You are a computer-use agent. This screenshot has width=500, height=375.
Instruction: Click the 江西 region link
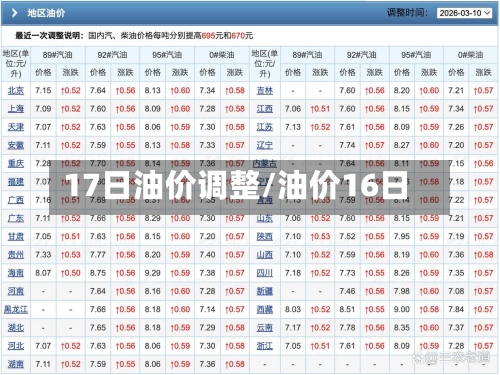pyautogui.click(x=265, y=109)
